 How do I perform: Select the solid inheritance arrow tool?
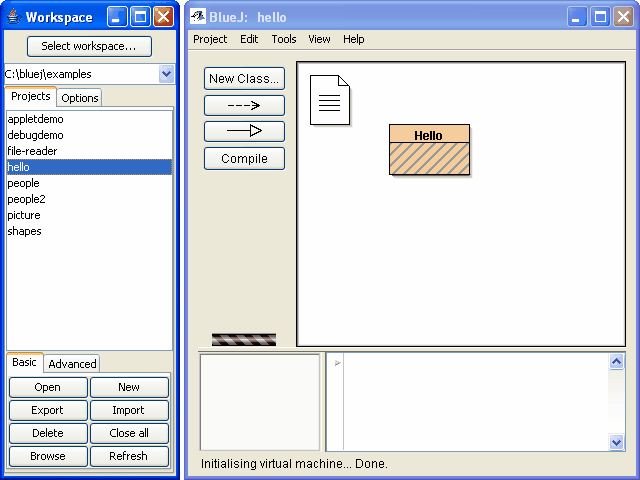[244, 131]
